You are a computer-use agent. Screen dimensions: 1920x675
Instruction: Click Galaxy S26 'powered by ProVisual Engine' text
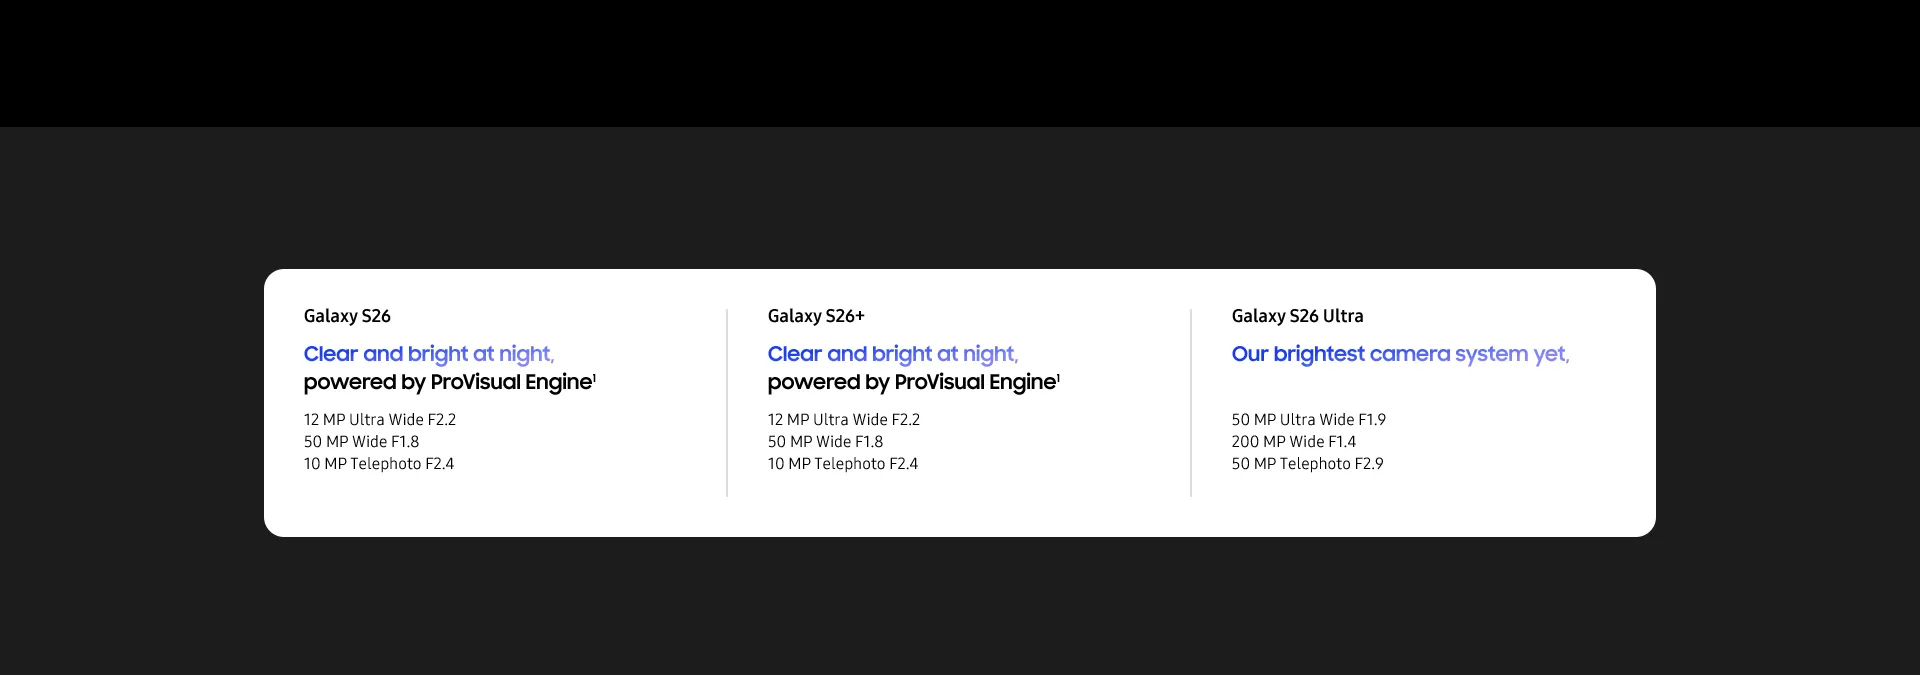[447, 382]
